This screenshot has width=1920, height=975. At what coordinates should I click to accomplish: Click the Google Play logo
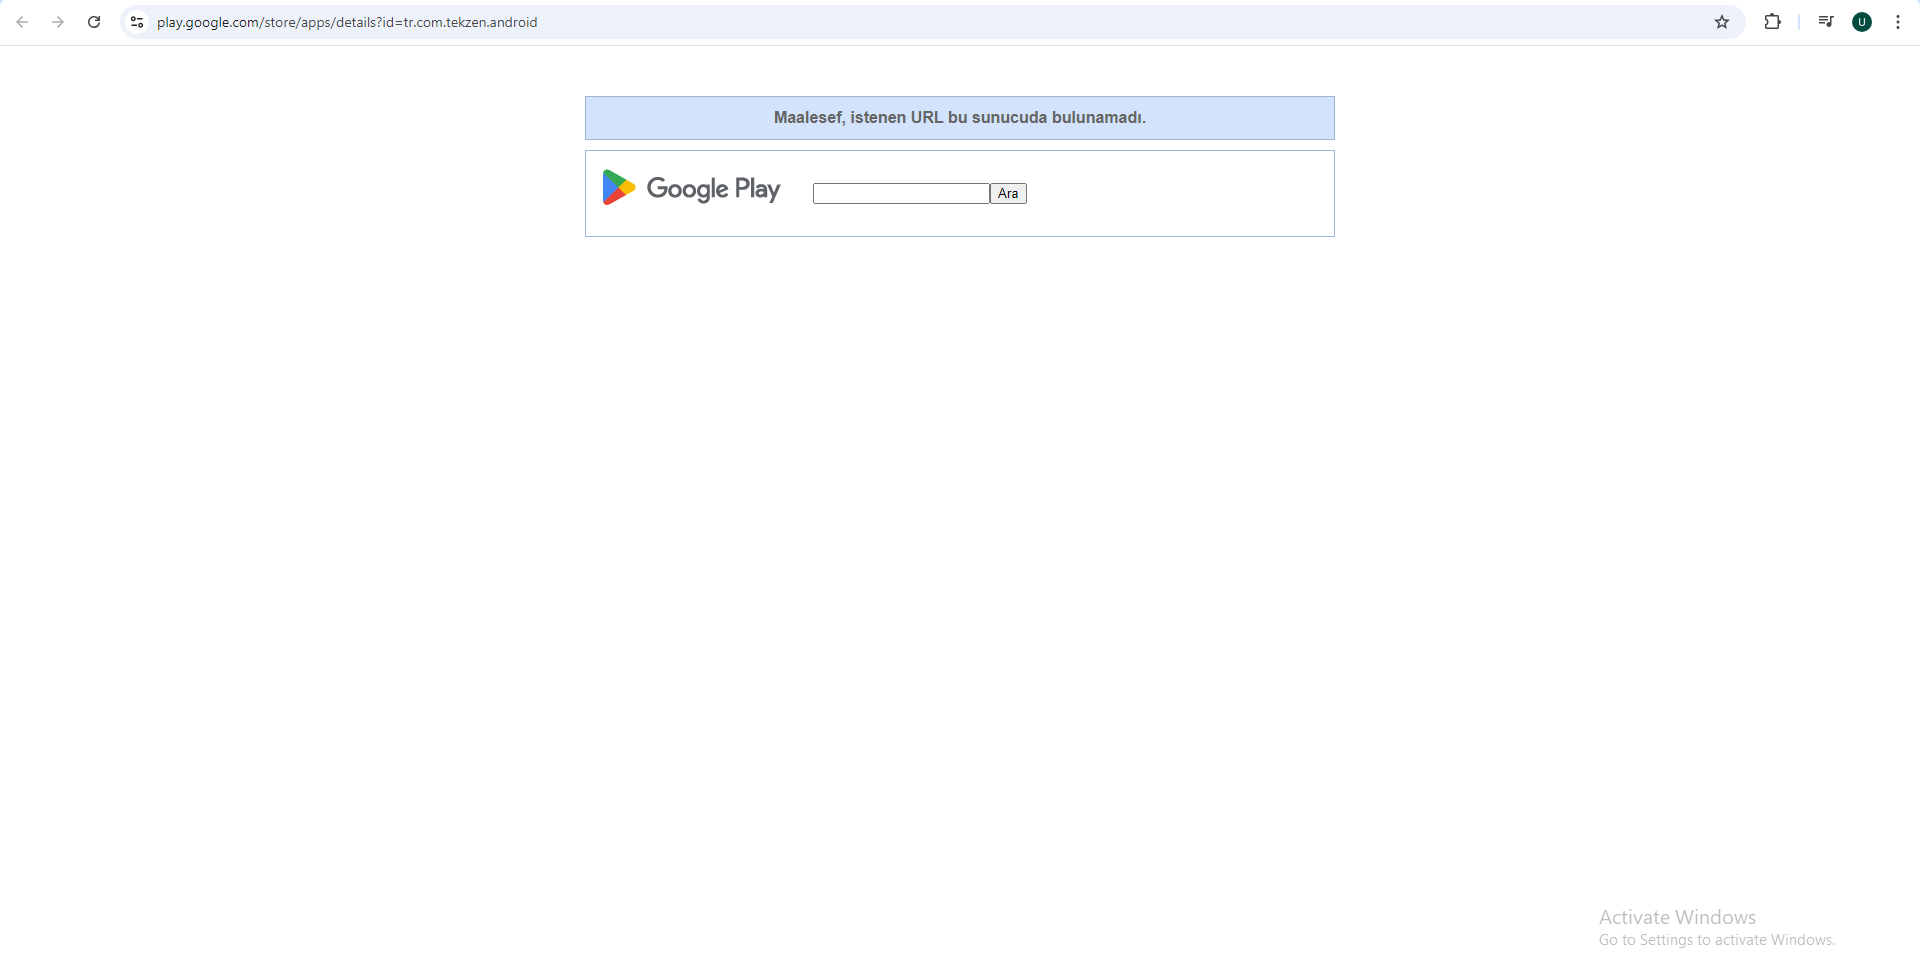point(691,188)
